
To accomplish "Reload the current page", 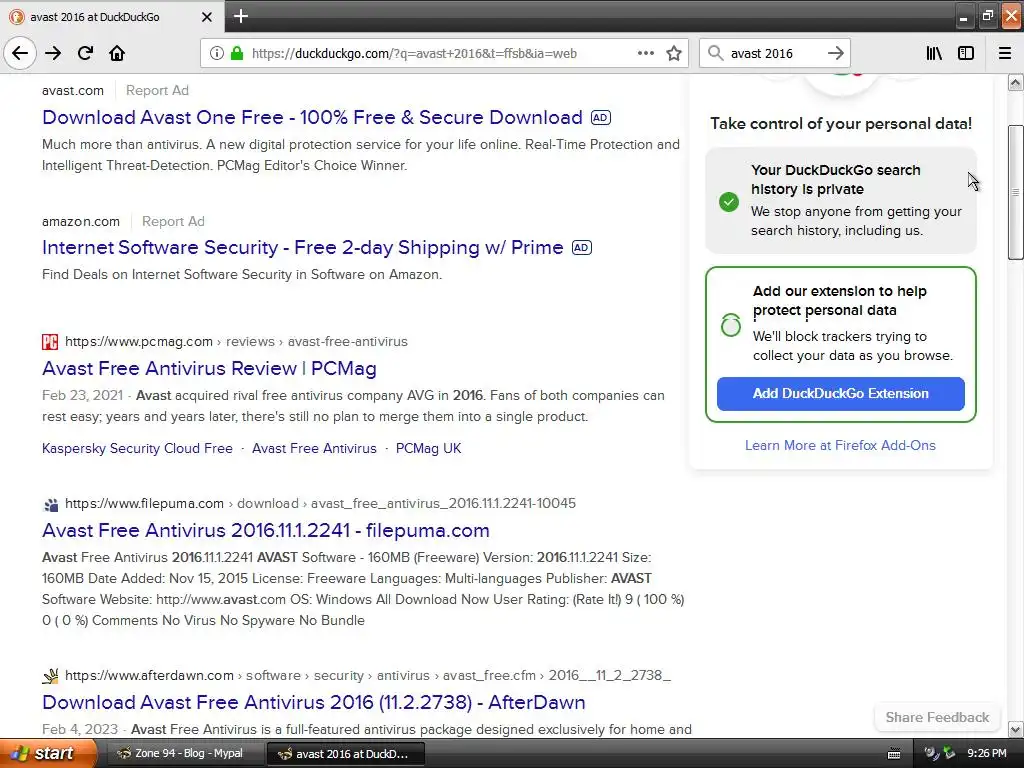I will coord(85,53).
